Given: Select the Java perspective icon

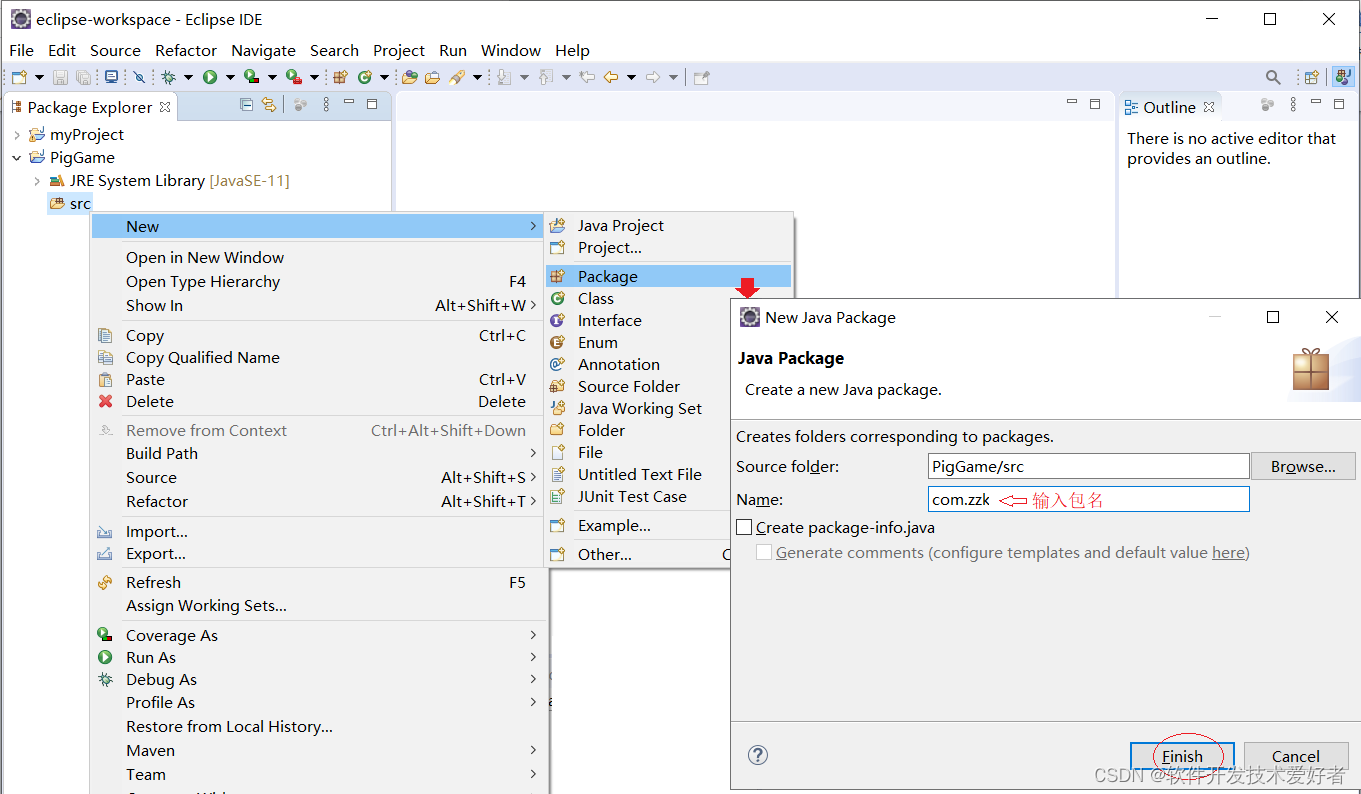Looking at the screenshot, I should coord(1343,77).
